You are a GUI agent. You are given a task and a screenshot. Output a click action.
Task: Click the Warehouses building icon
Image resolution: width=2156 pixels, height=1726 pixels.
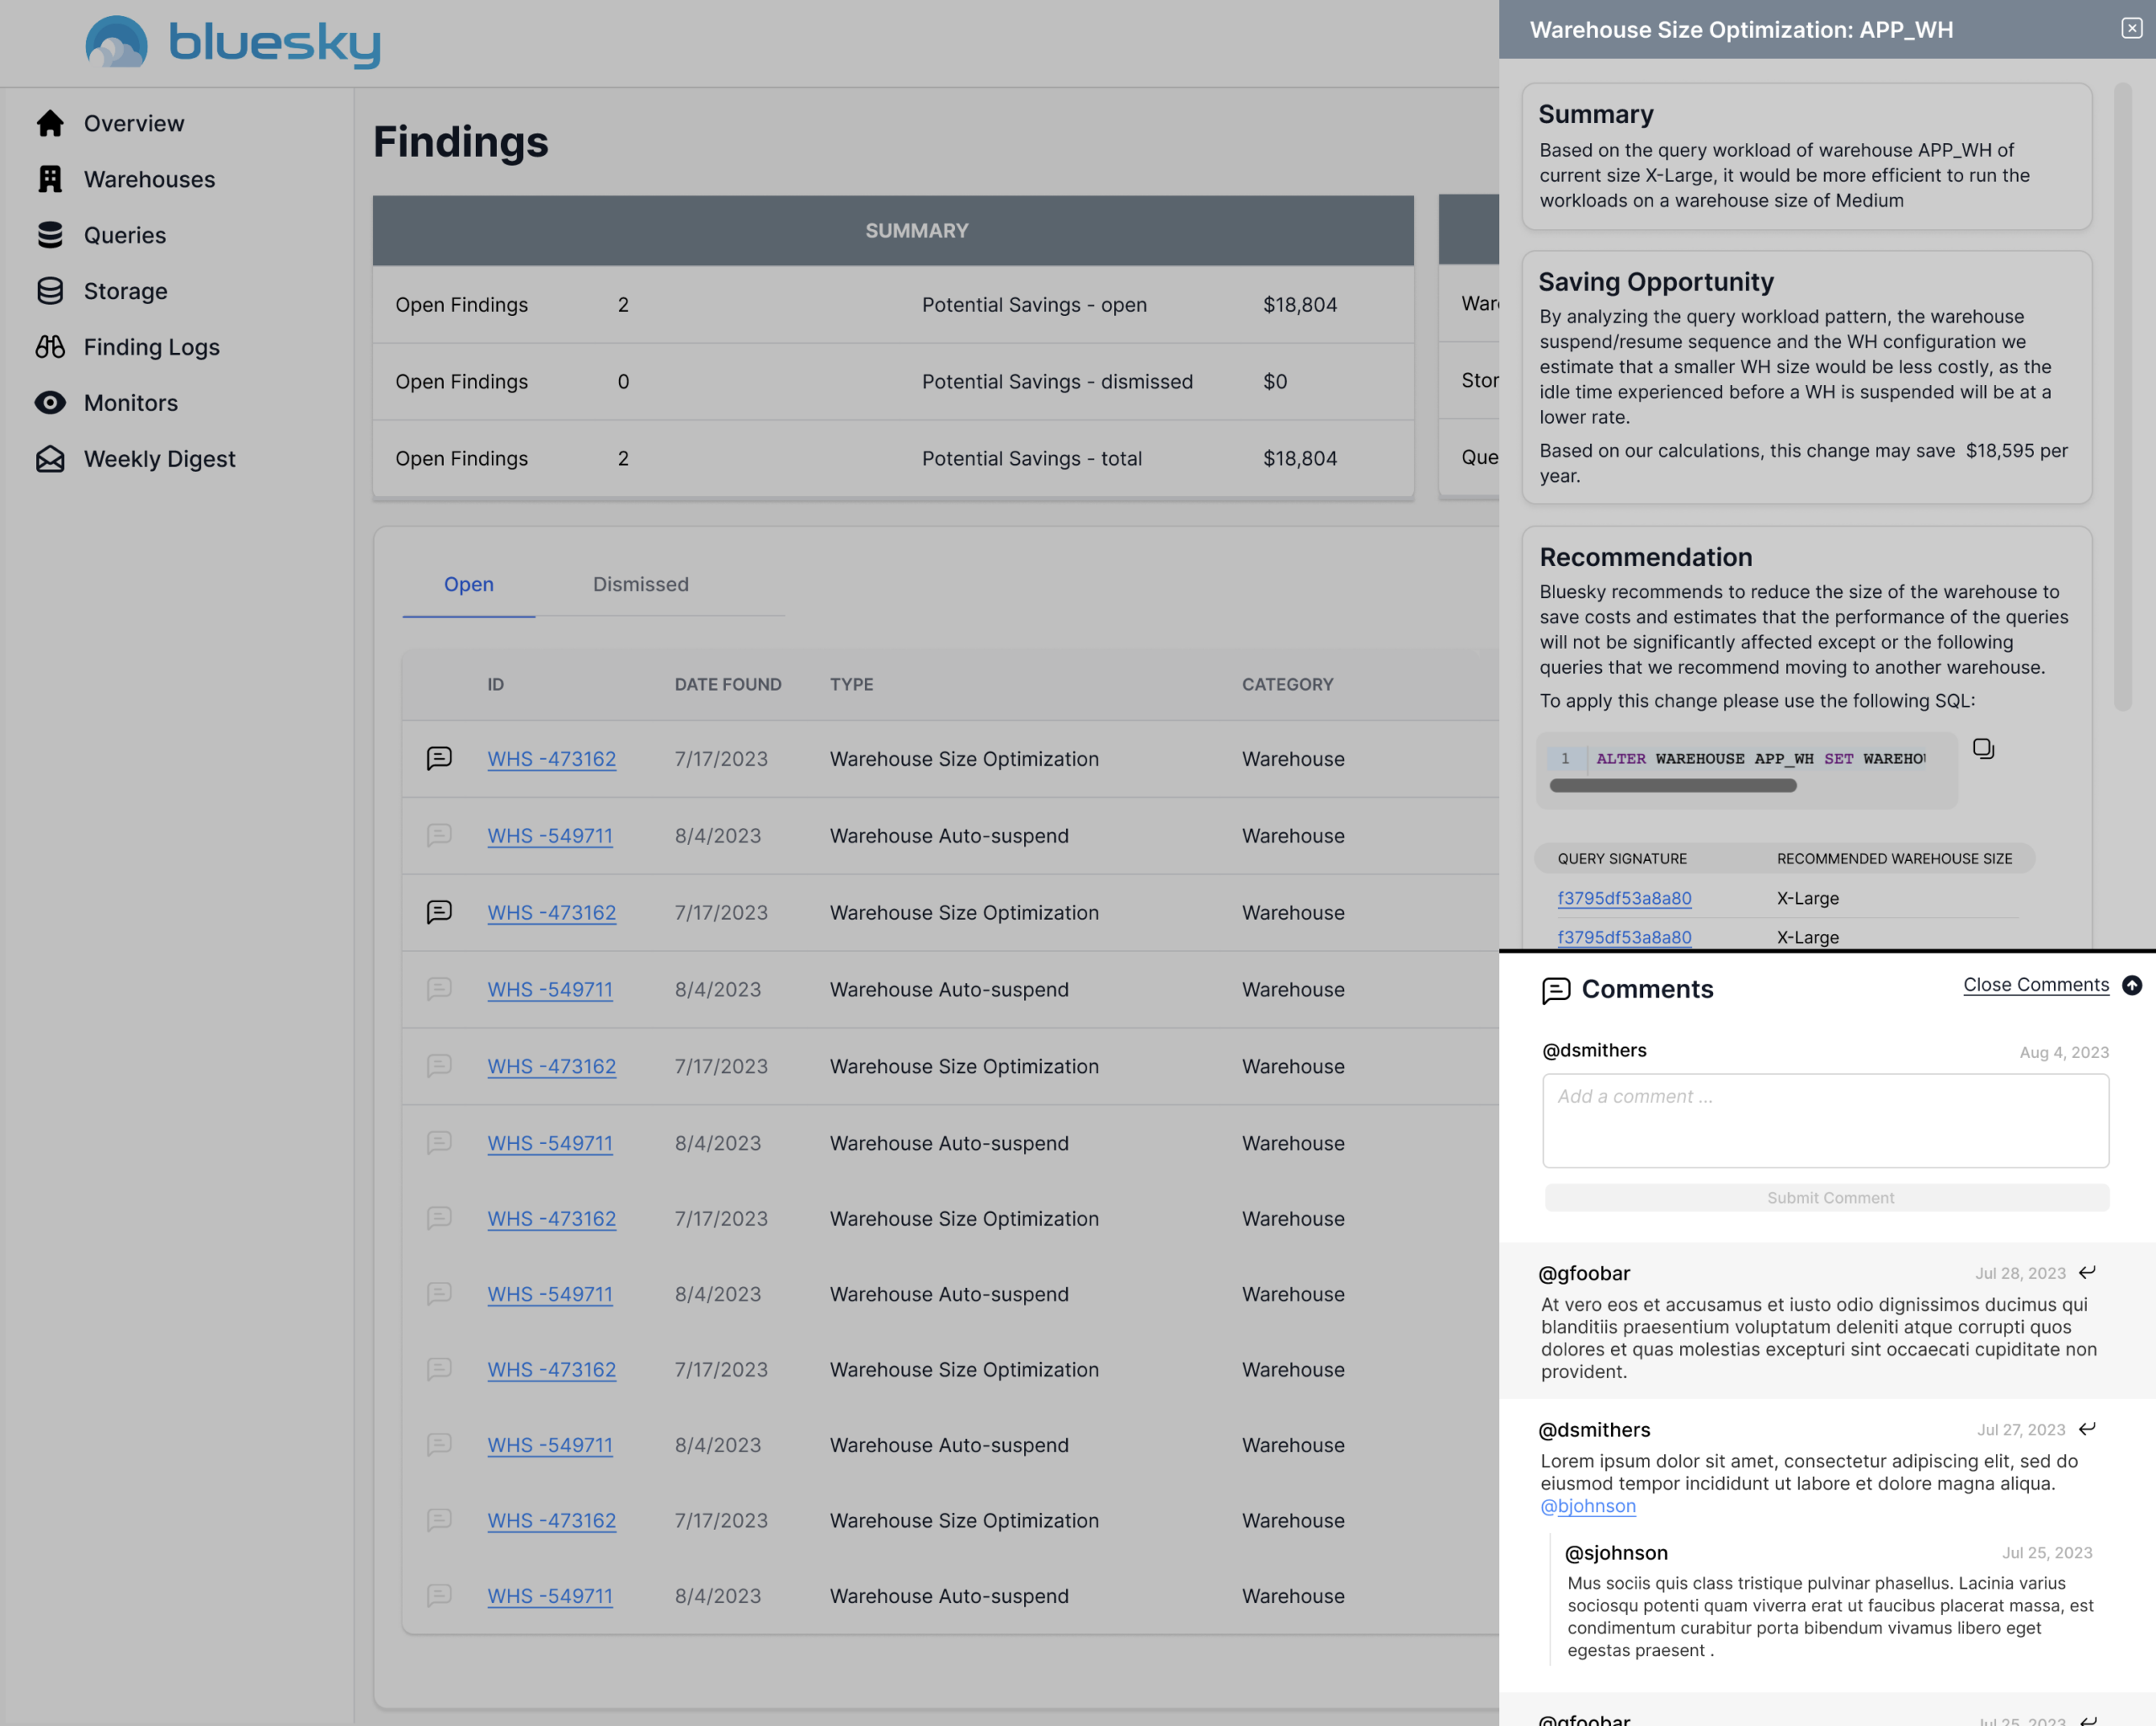50,179
